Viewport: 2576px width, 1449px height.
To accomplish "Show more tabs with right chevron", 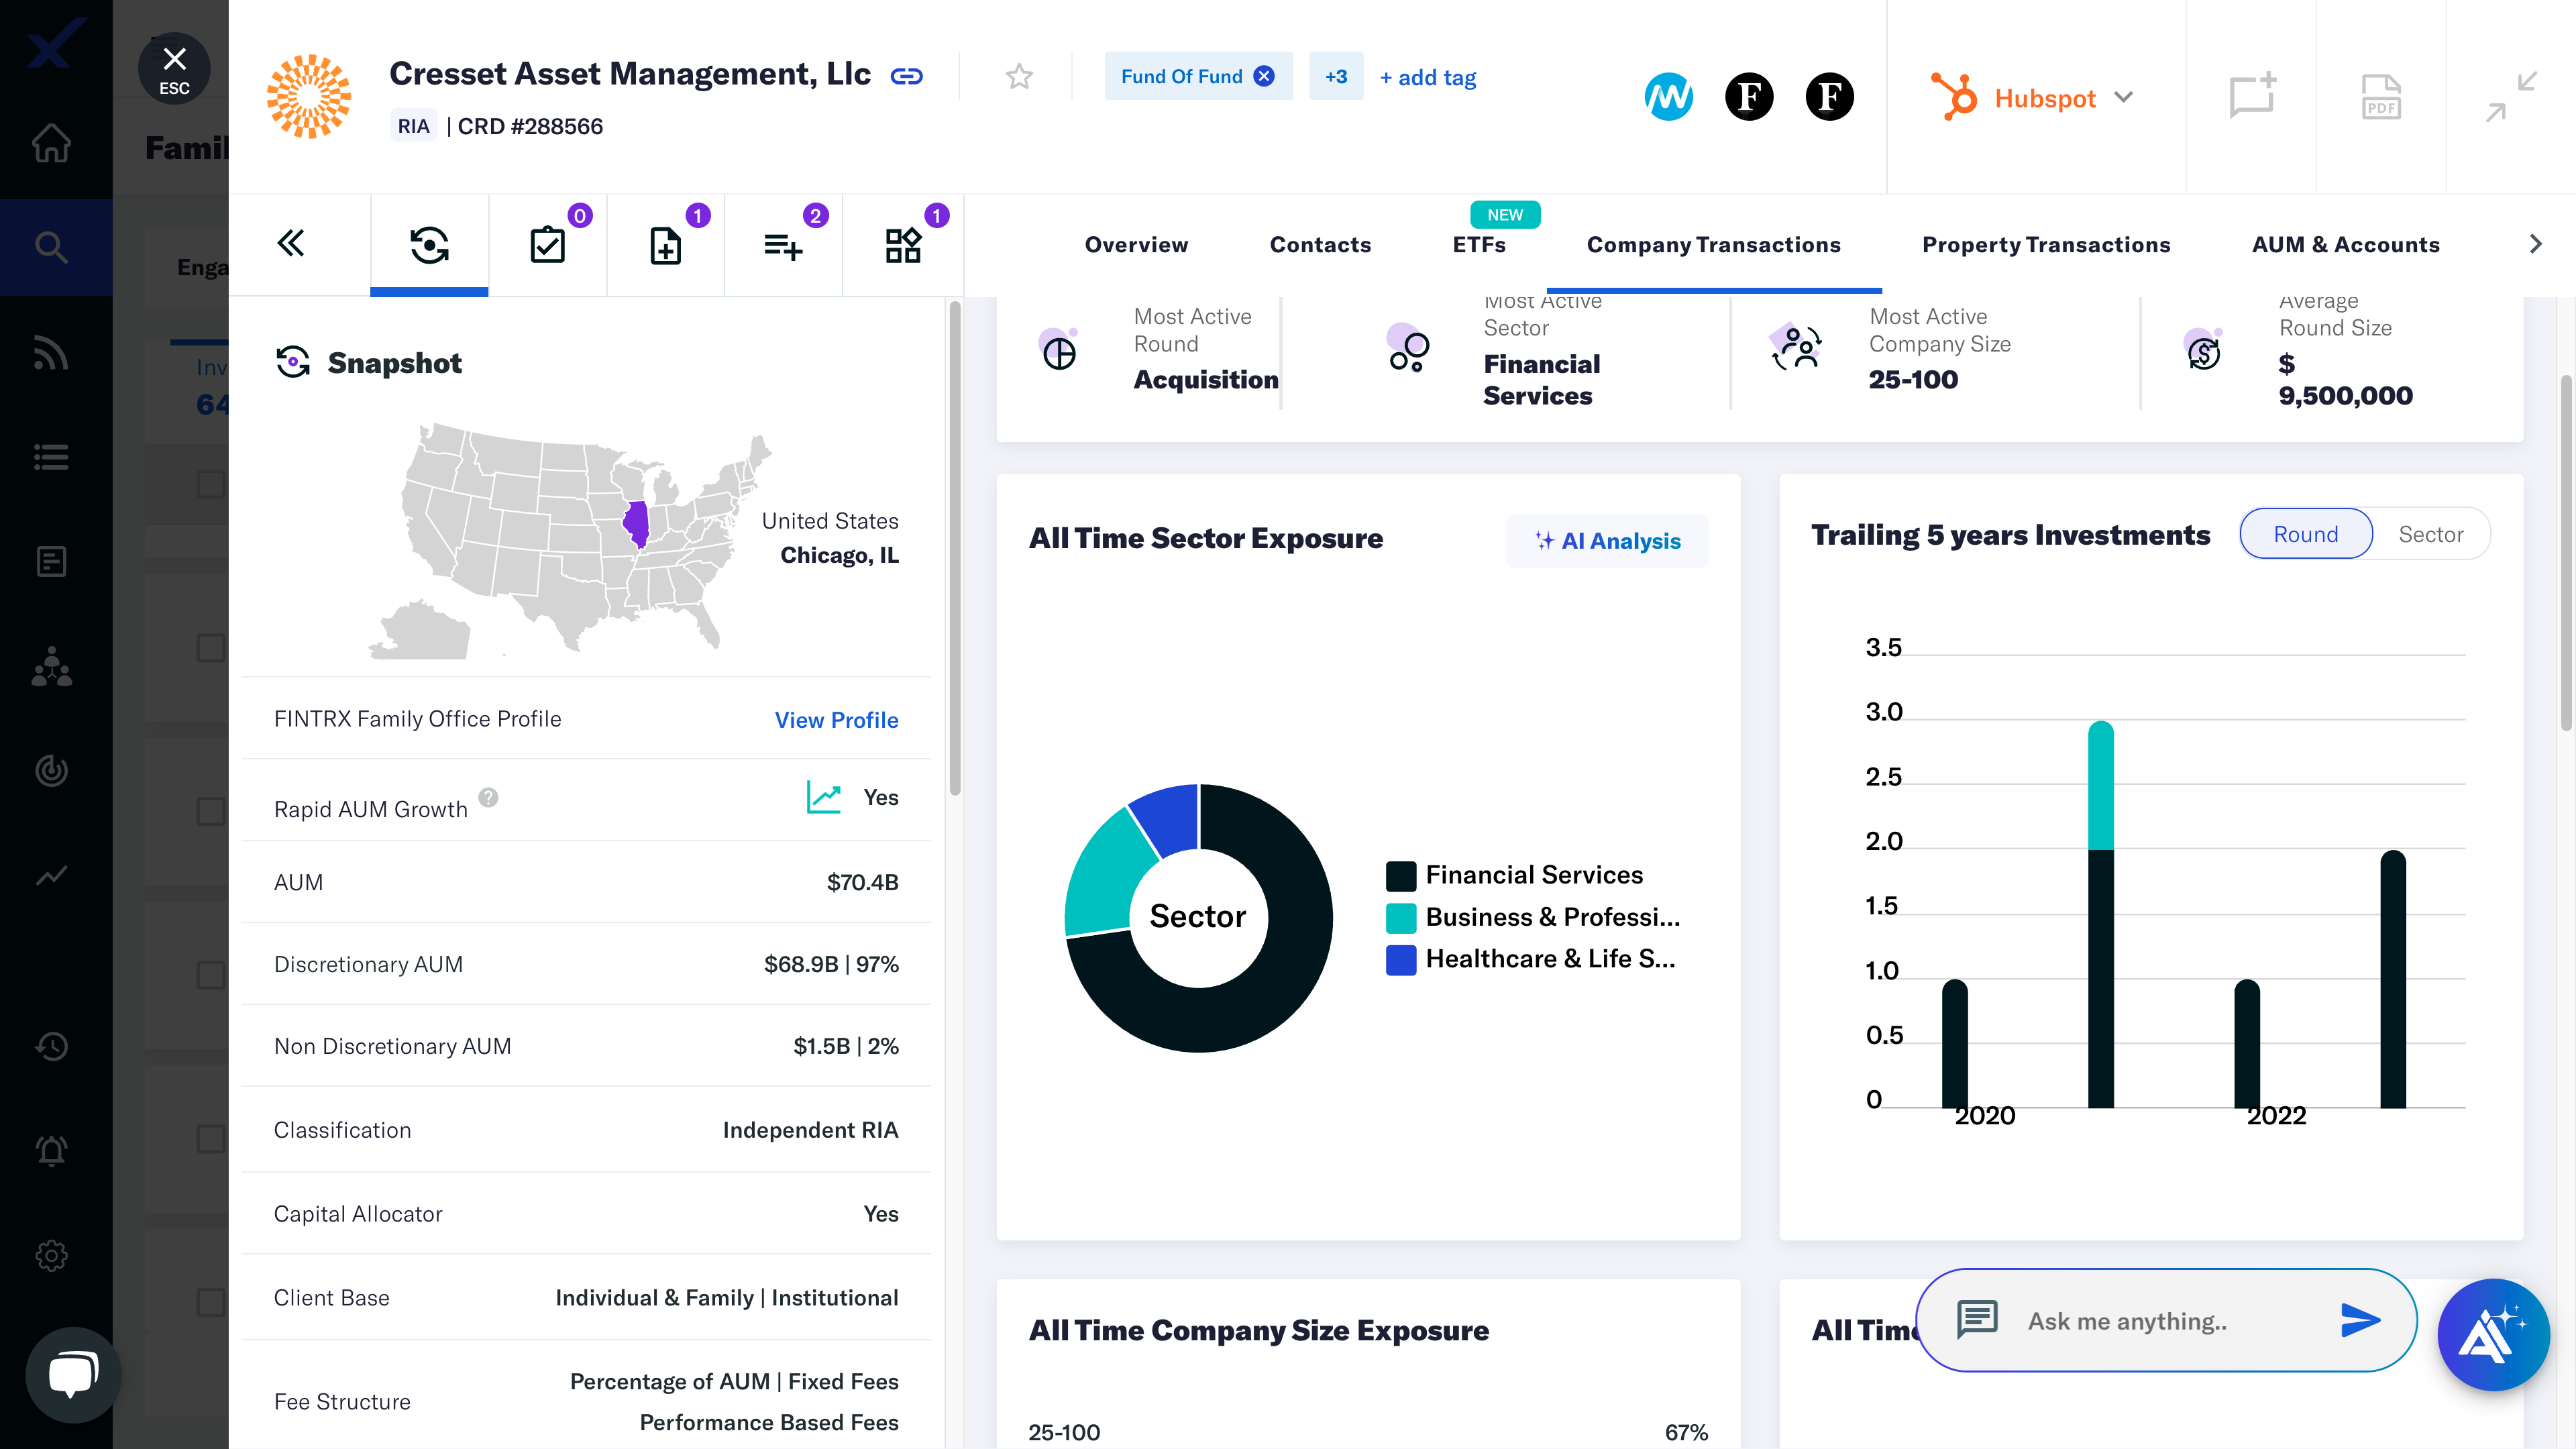I will [2535, 244].
